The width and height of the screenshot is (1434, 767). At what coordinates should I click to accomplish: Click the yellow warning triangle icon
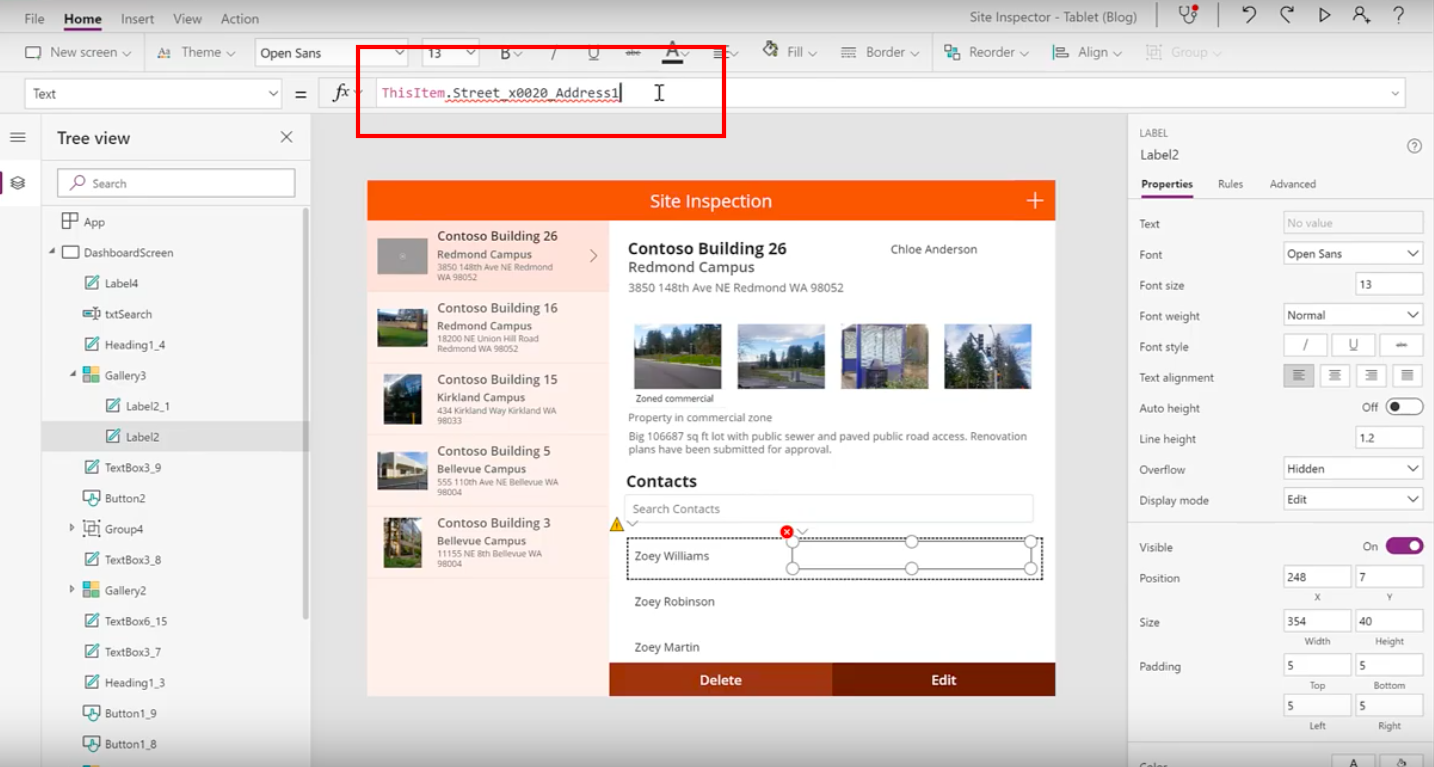[617, 524]
